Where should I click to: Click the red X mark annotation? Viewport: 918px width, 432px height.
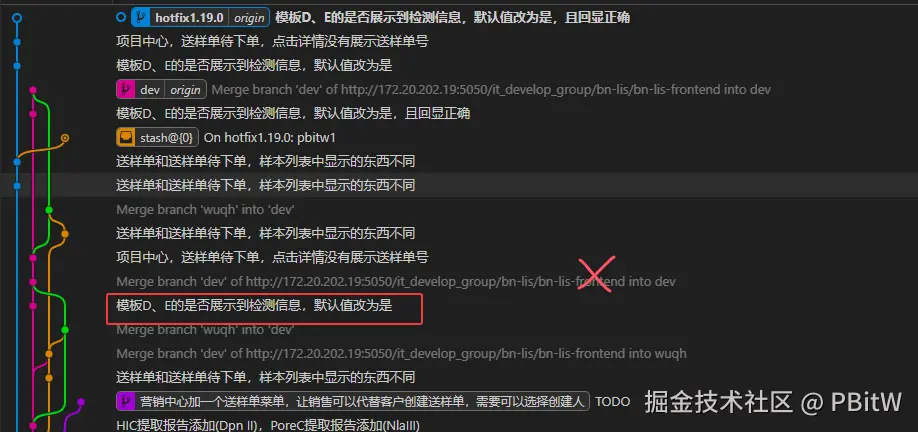click(x=596, y=274)
